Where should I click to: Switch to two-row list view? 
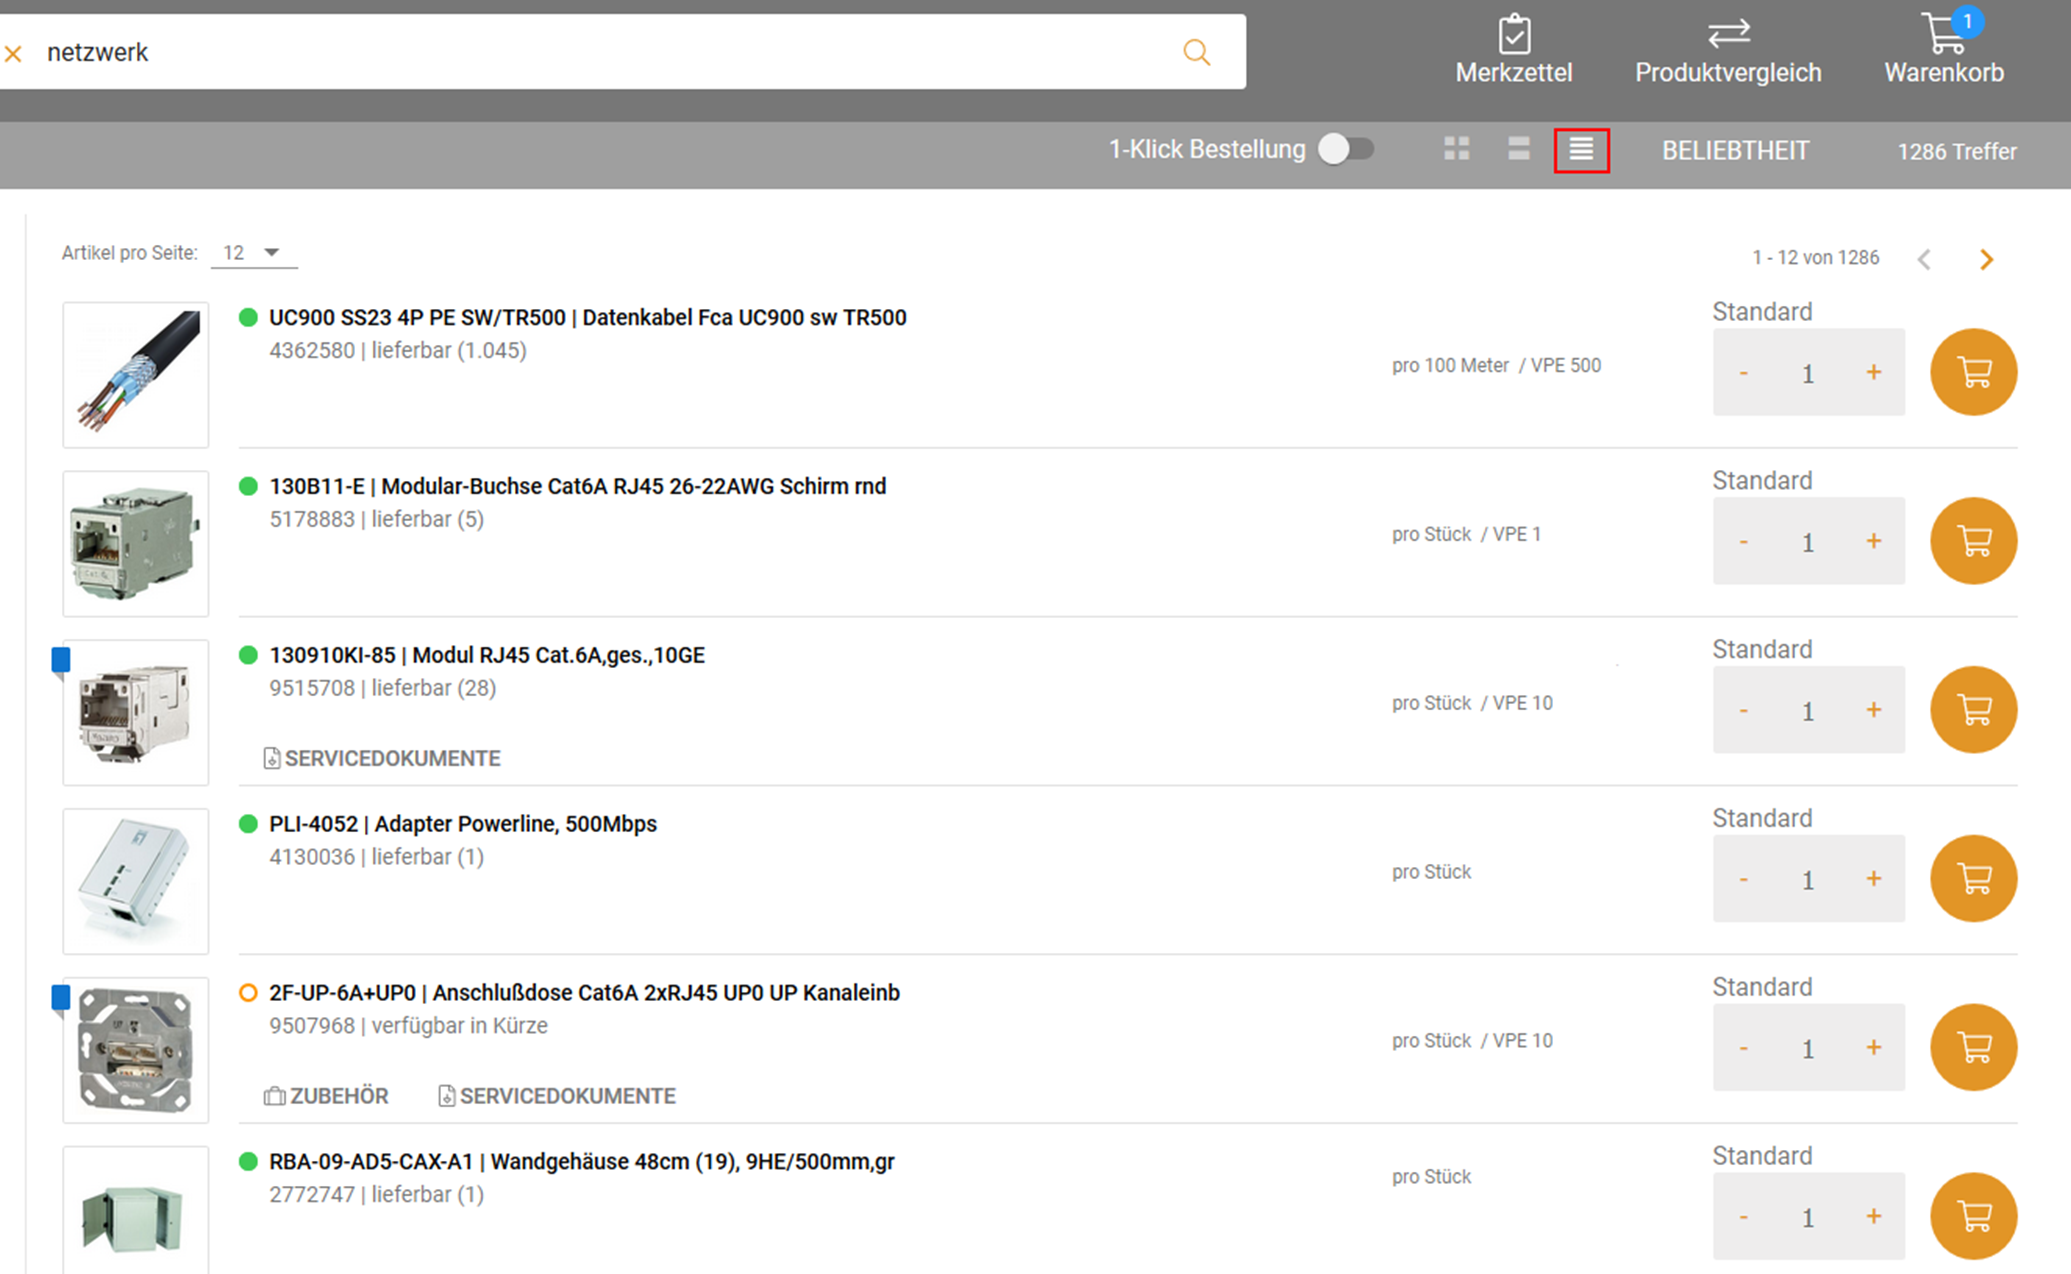(1518, 150)
